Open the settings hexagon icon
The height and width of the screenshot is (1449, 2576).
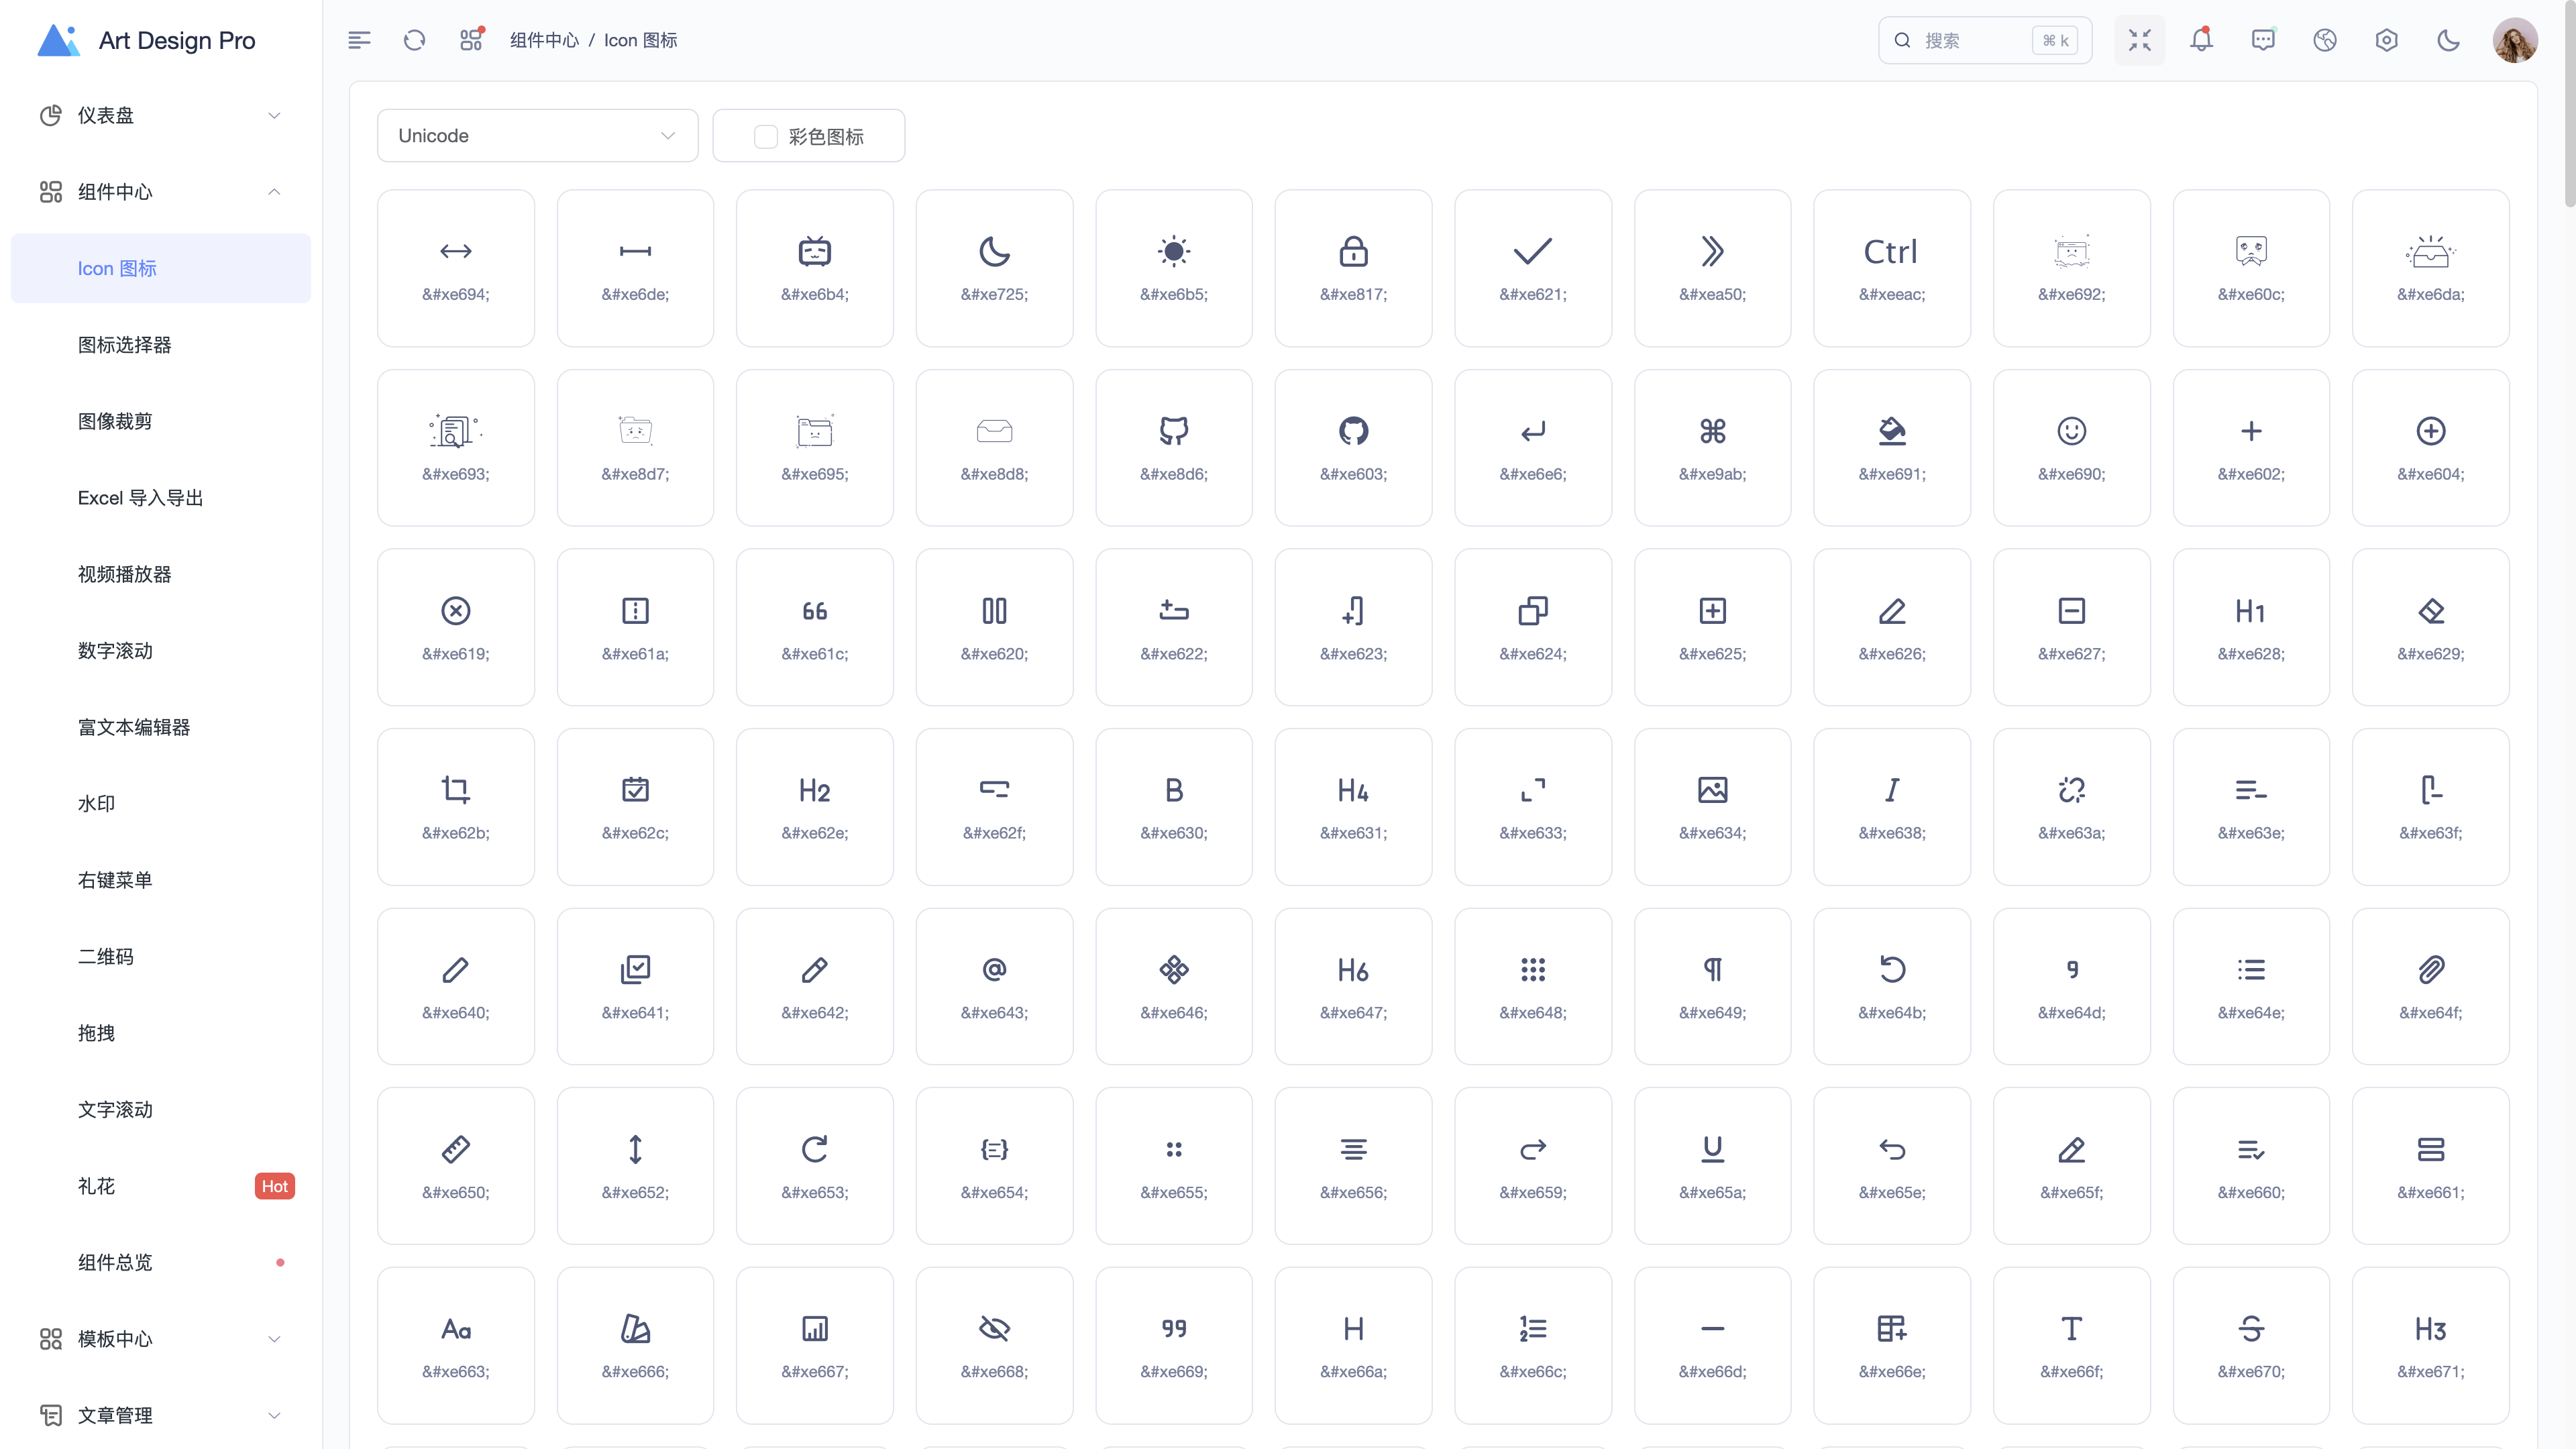point(2386,40)
